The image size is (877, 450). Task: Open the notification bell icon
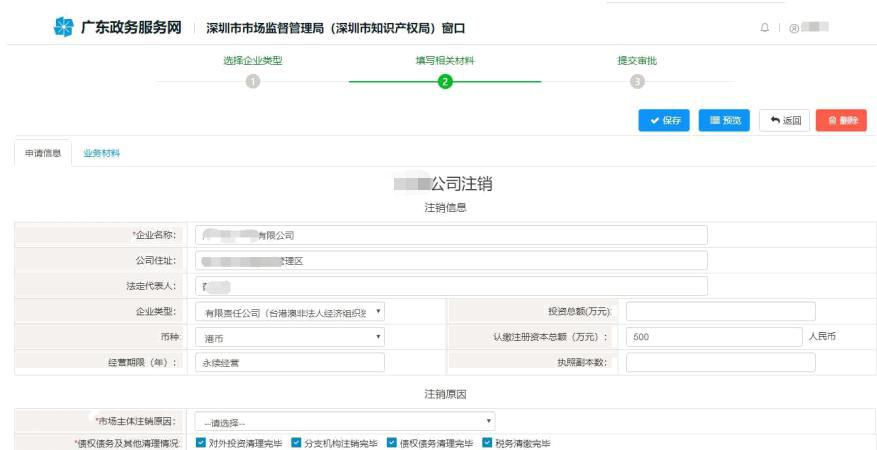pos(765,28)
